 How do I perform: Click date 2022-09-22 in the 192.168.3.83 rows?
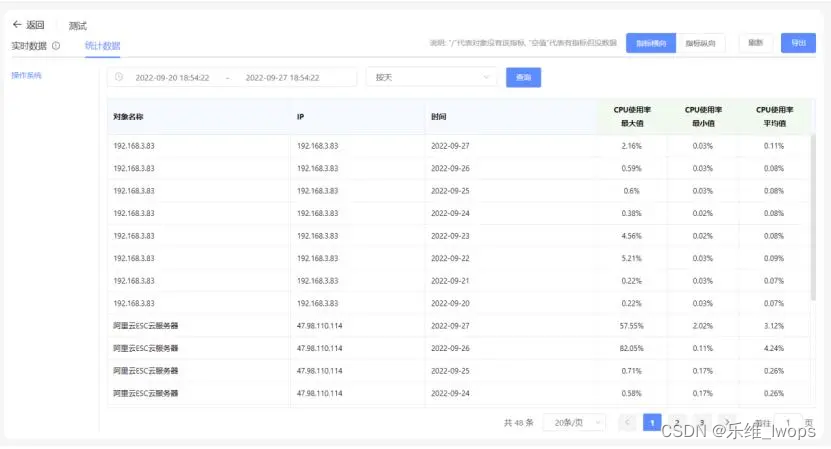point(450,258)
